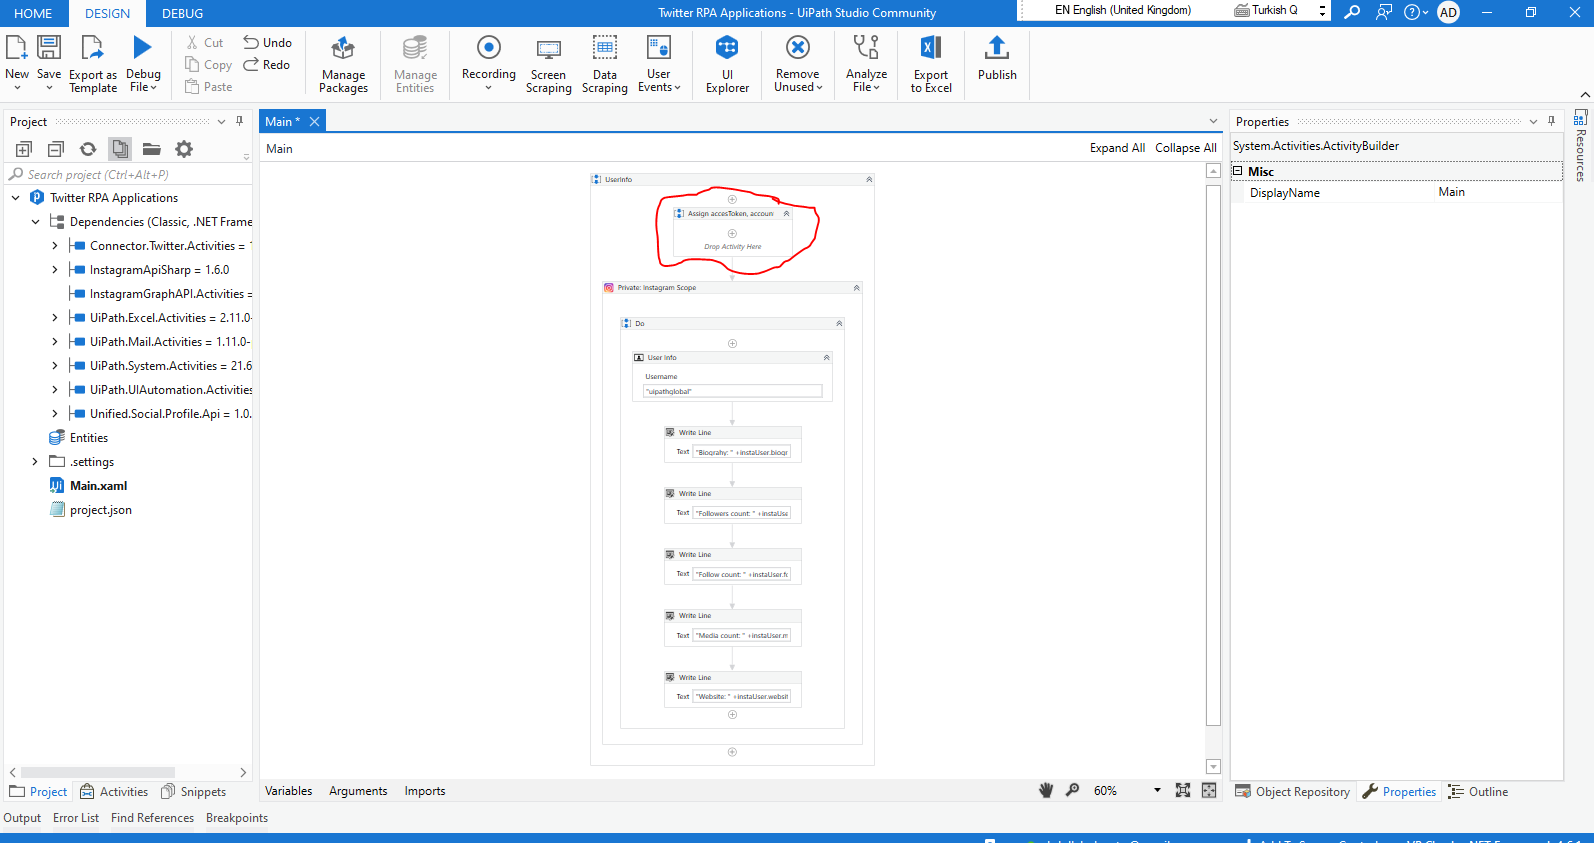Viewport: 1594px width, 843px height.
Task: Edit the Username field "uipathglobal"
Action: (732, 391)
